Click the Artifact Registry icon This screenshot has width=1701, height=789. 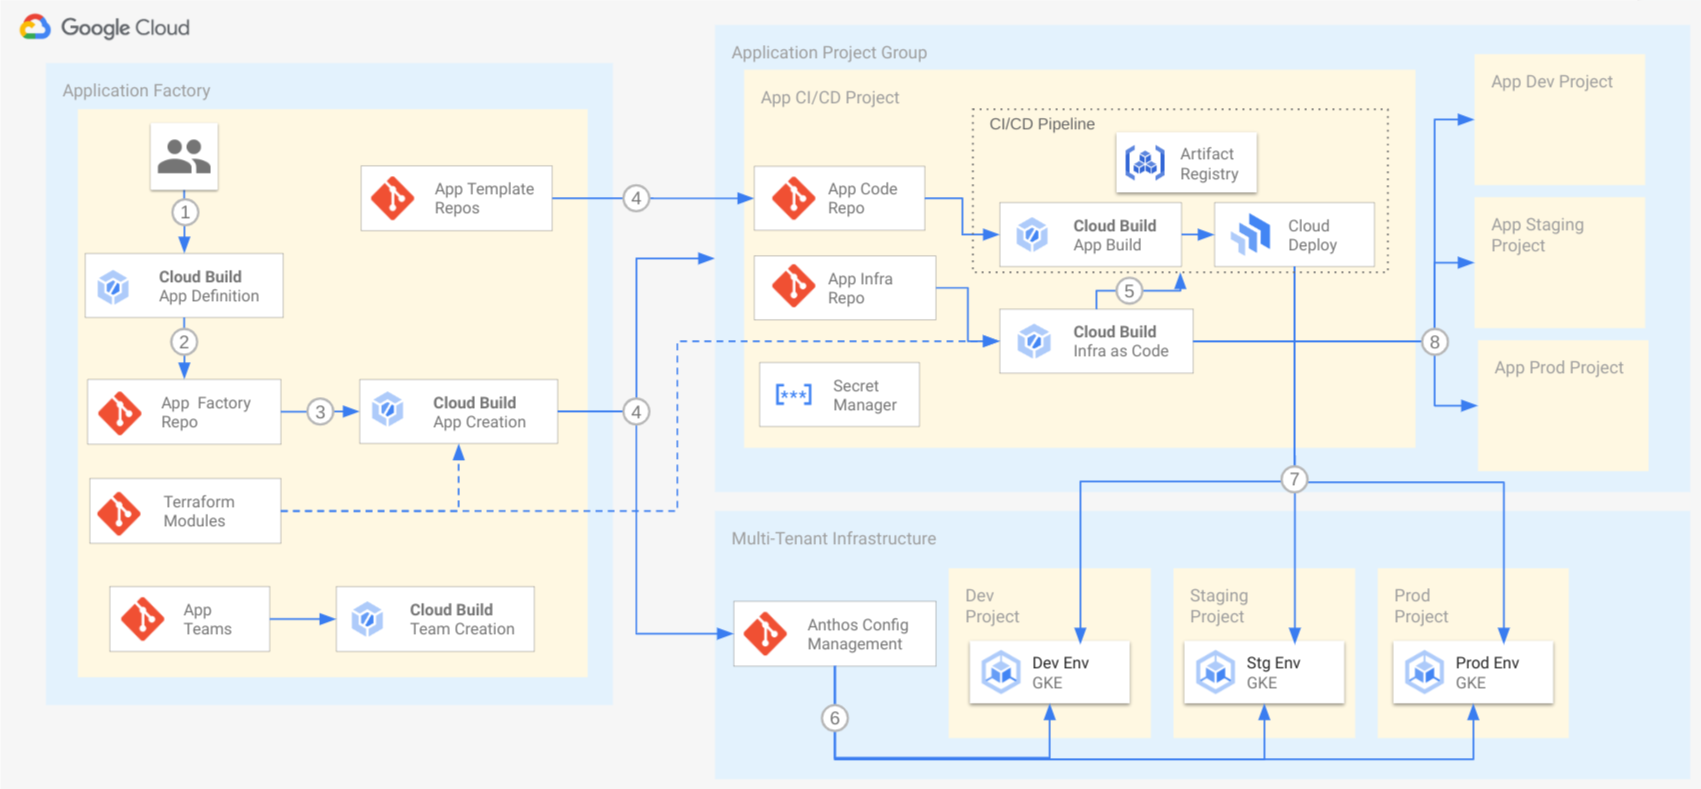(1145, 162)
